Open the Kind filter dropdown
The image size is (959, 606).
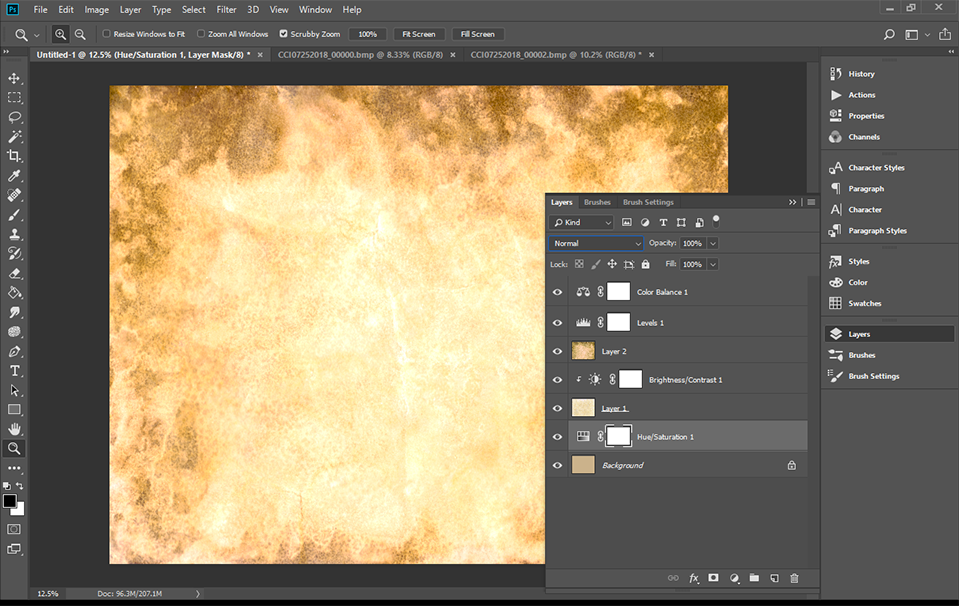pyautogui.click(x=582, y=222)
